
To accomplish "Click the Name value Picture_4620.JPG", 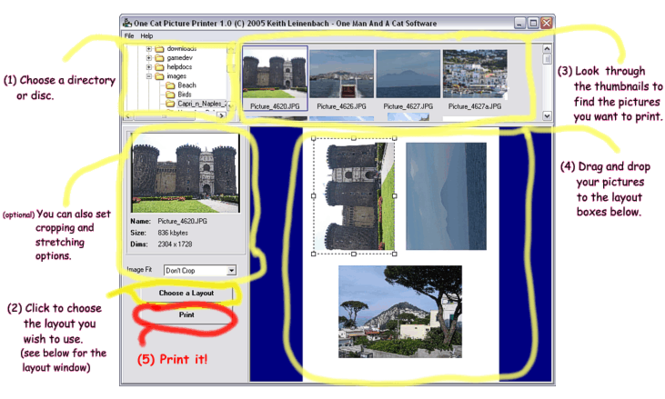I will tap(182, 221).
